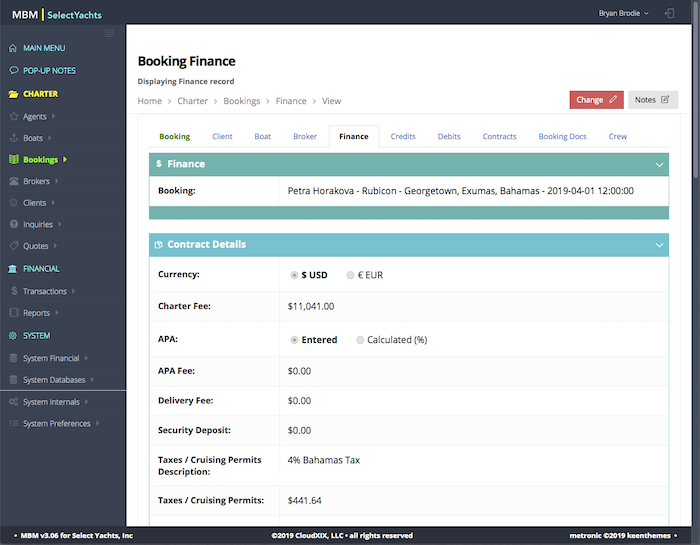Click the dollar icon in Finance header

click(x=158, y=164)
